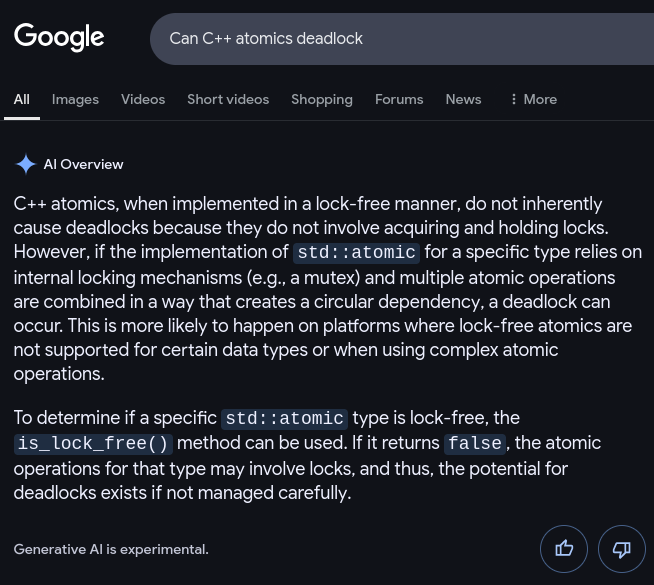
Task: Click the Google logo
Action: click(x=59, y=38)
